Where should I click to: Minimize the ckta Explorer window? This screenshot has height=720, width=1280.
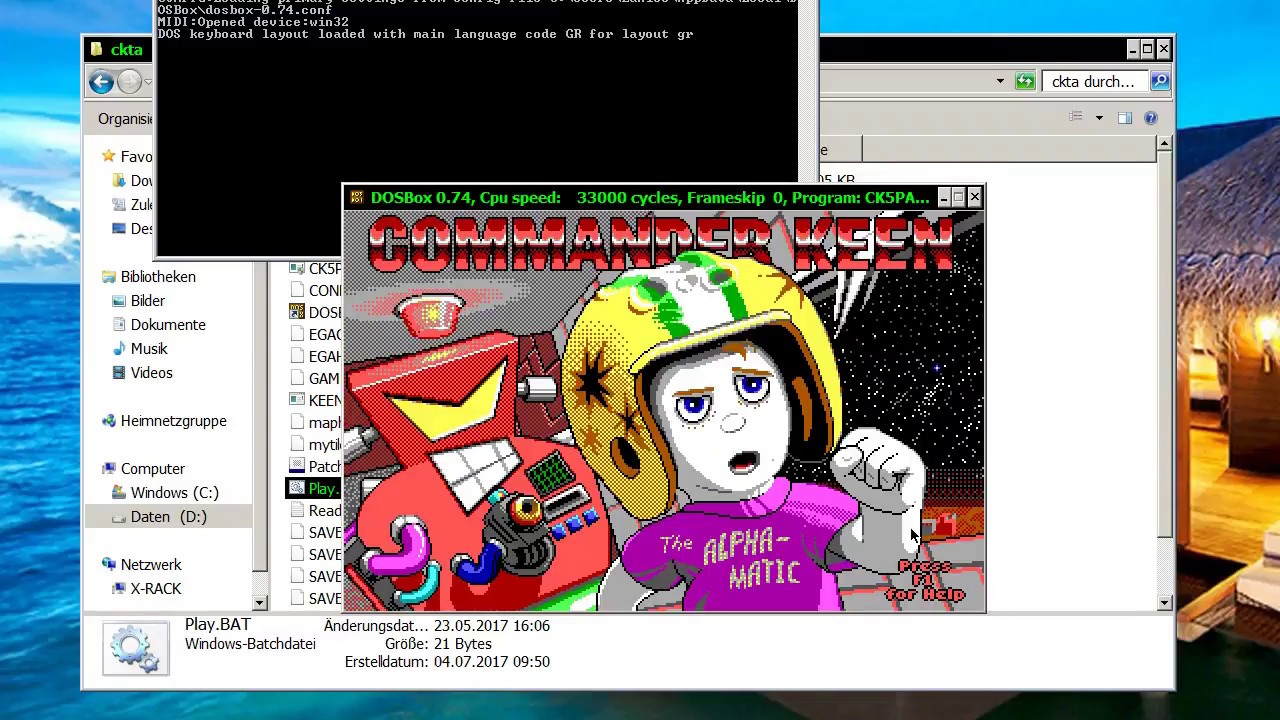click(1133, 49)
